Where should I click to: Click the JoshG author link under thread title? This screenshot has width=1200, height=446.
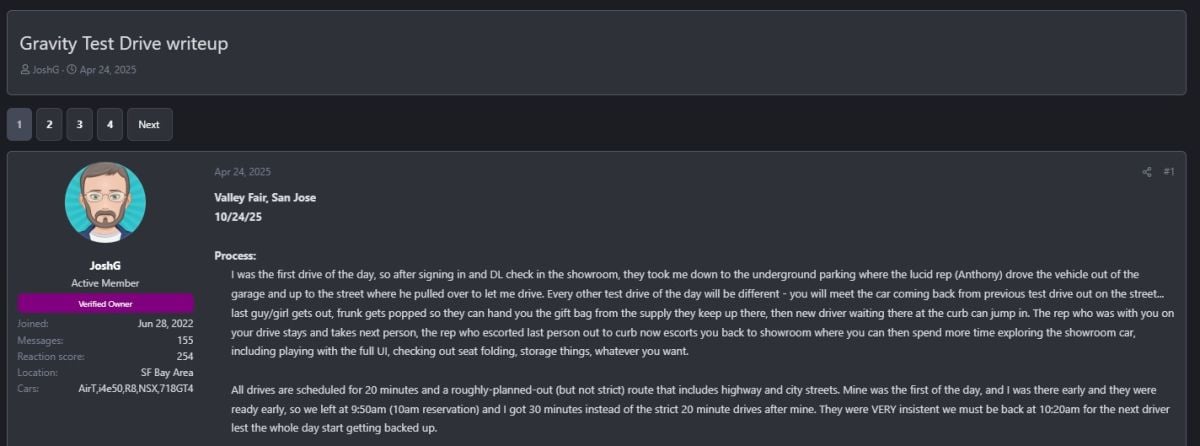tap(45, 70)
